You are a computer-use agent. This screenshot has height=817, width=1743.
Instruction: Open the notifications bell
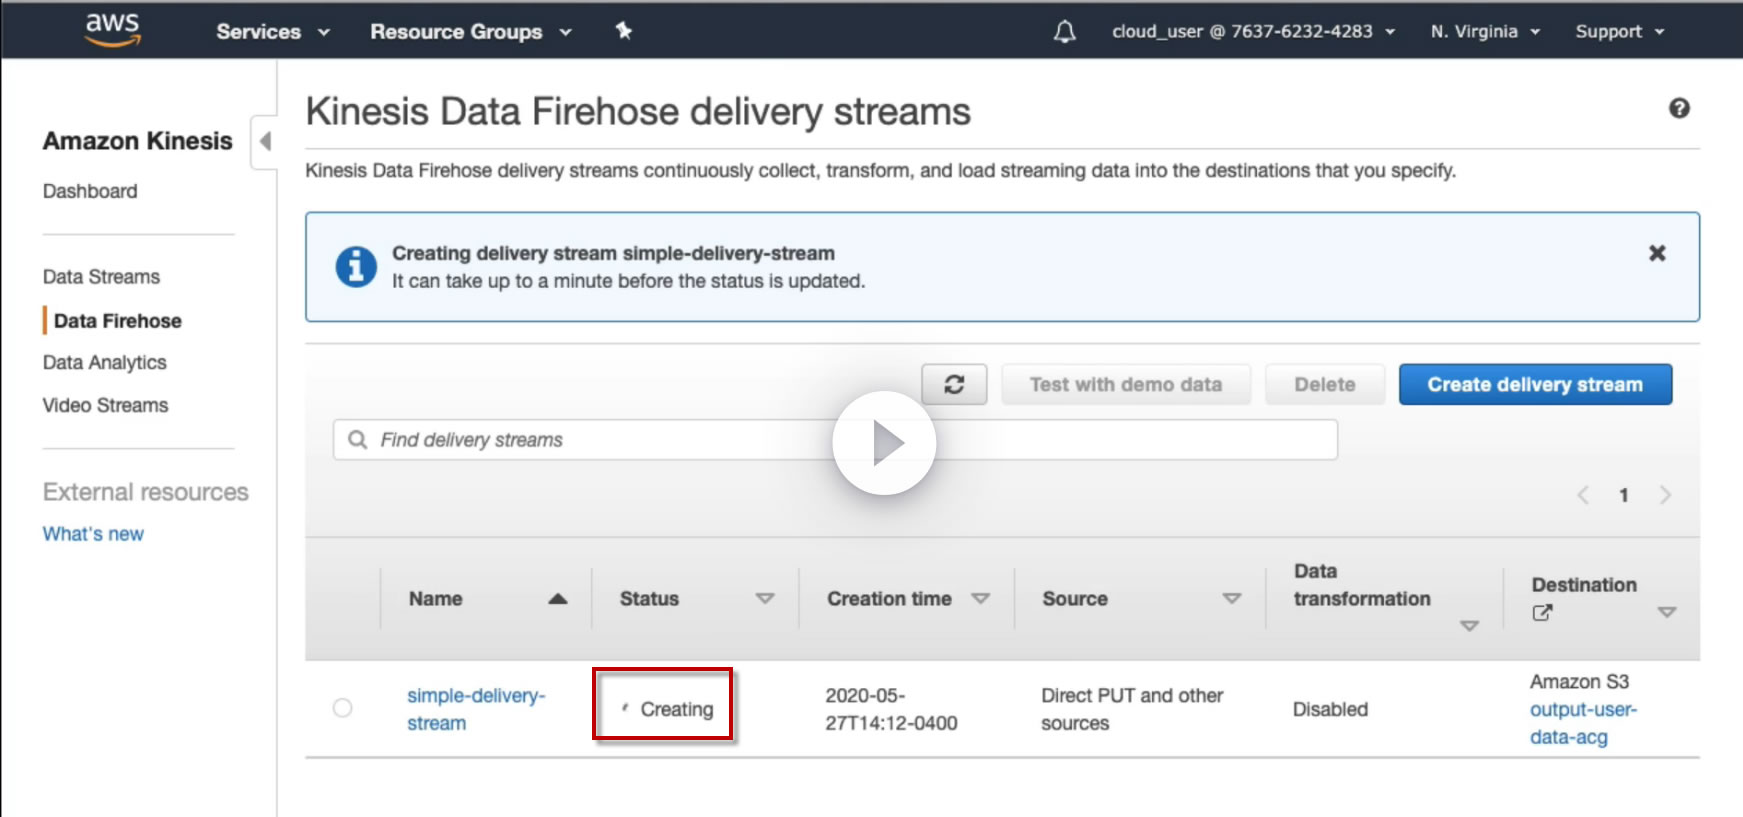point(1065,32)
